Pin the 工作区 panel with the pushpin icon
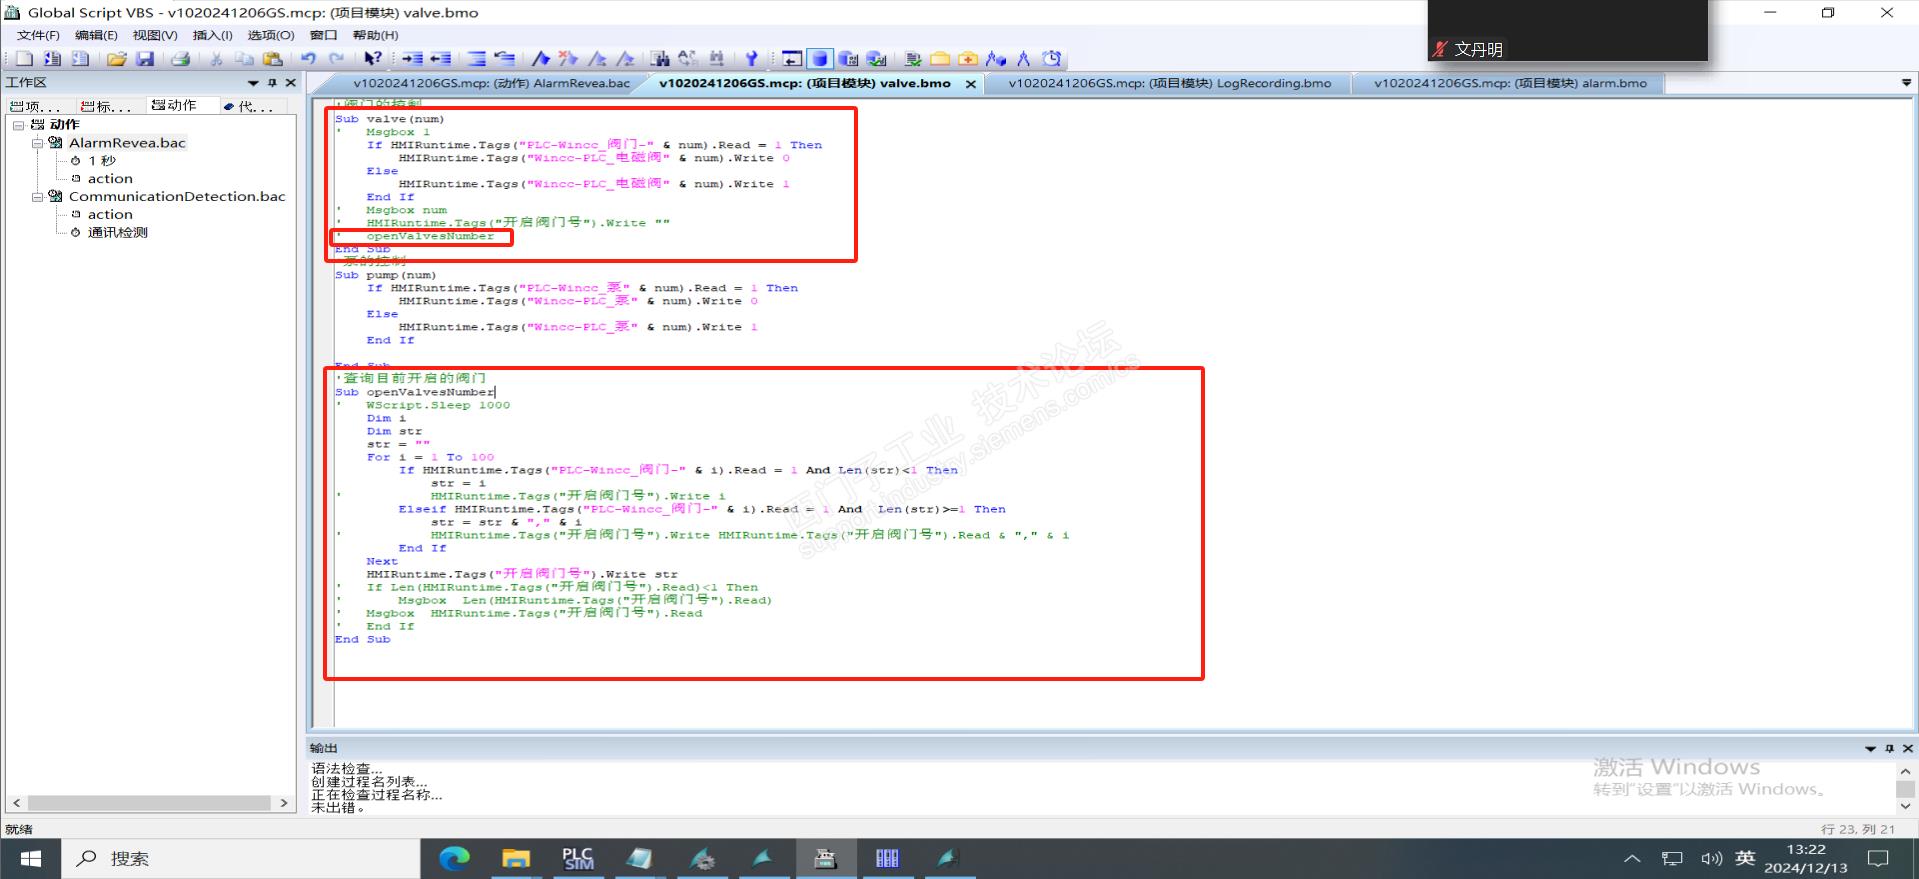The width and height of the screenshot is (1919, 879). [272, 83]
